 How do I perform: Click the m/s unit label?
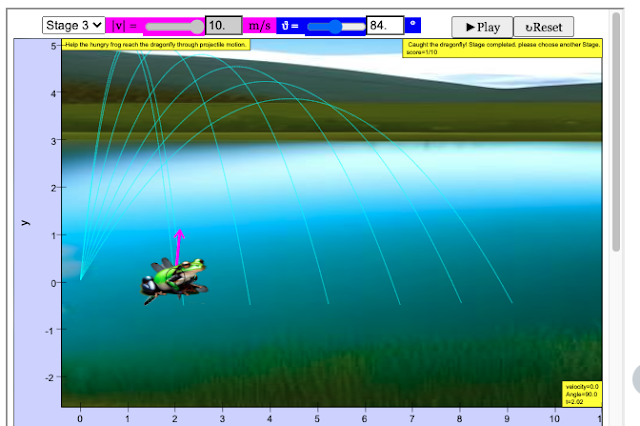tap(260, 26)
